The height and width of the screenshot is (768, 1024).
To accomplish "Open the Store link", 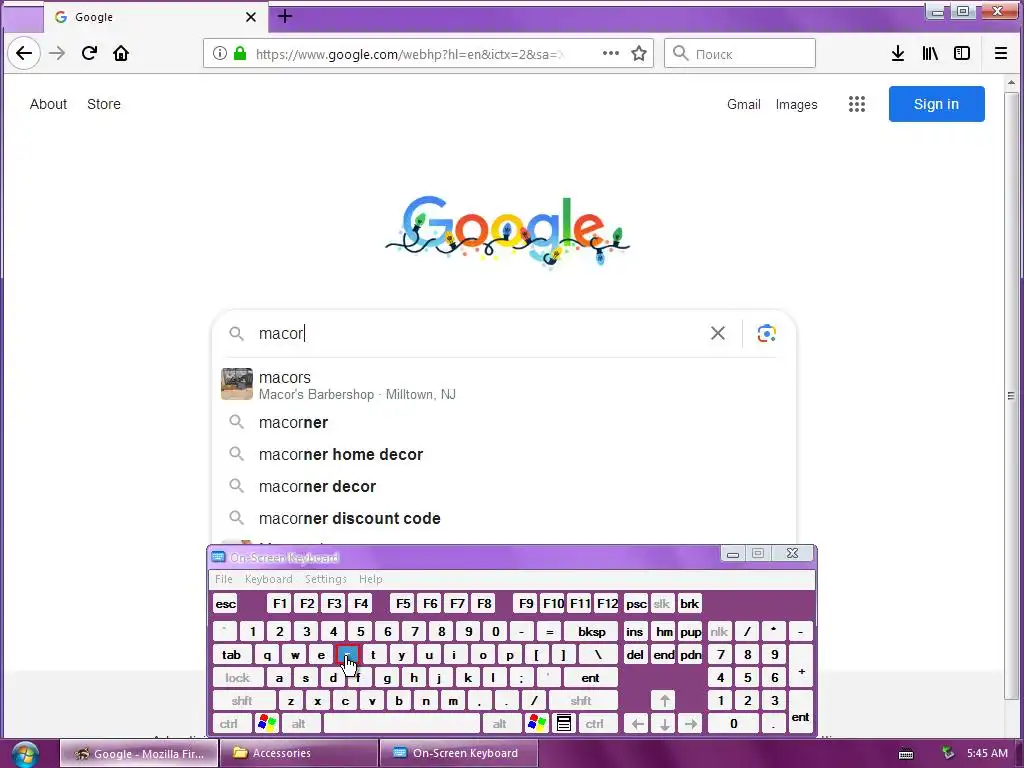I will 104,104.
